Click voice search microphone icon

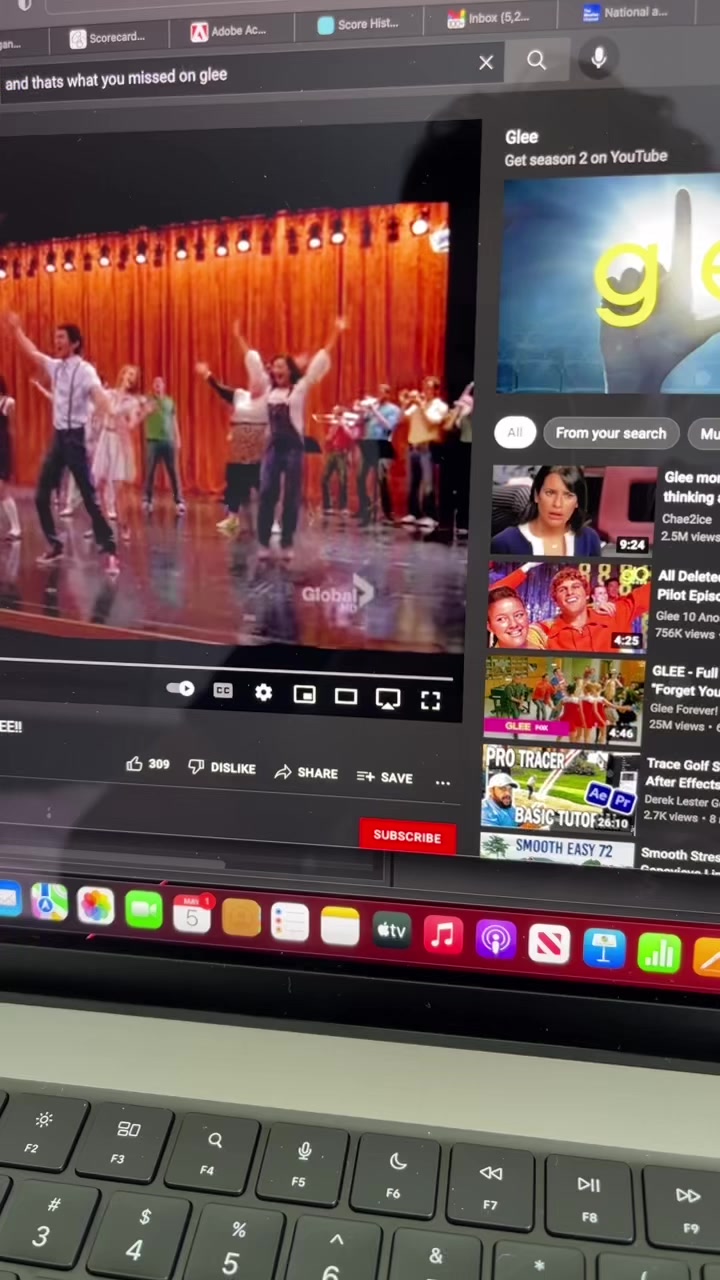tap(598, 60)
